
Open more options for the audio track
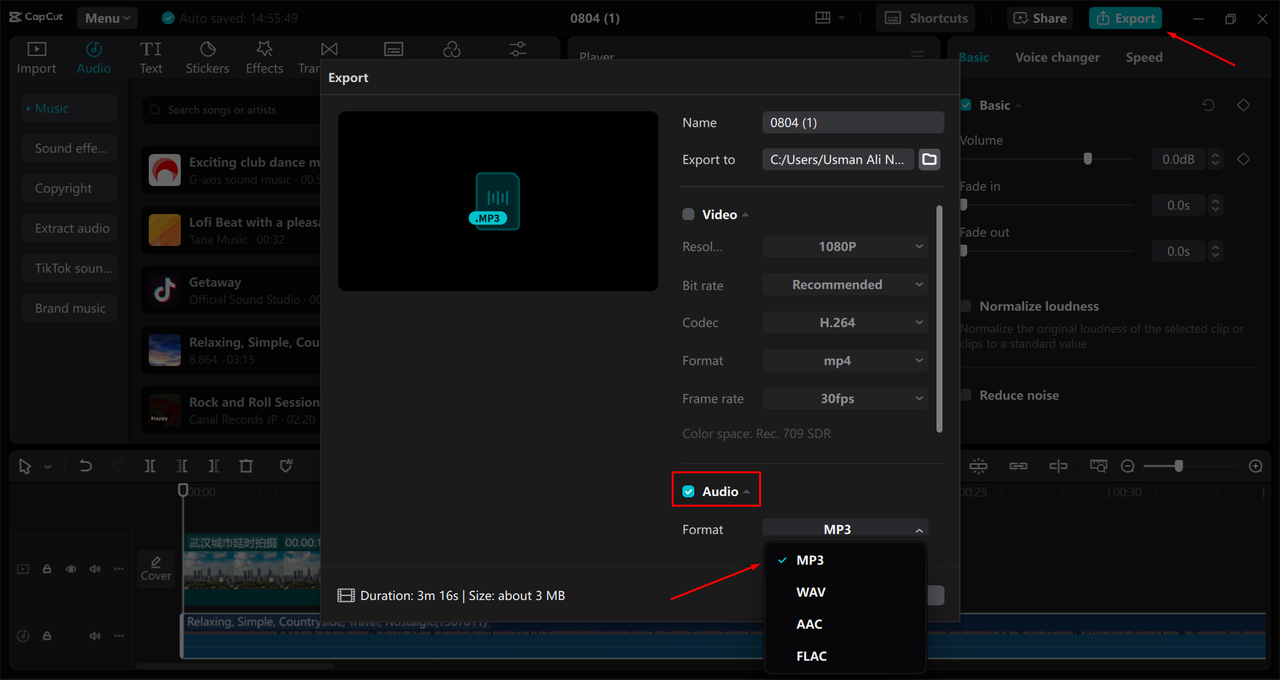[x=119, y=636]
